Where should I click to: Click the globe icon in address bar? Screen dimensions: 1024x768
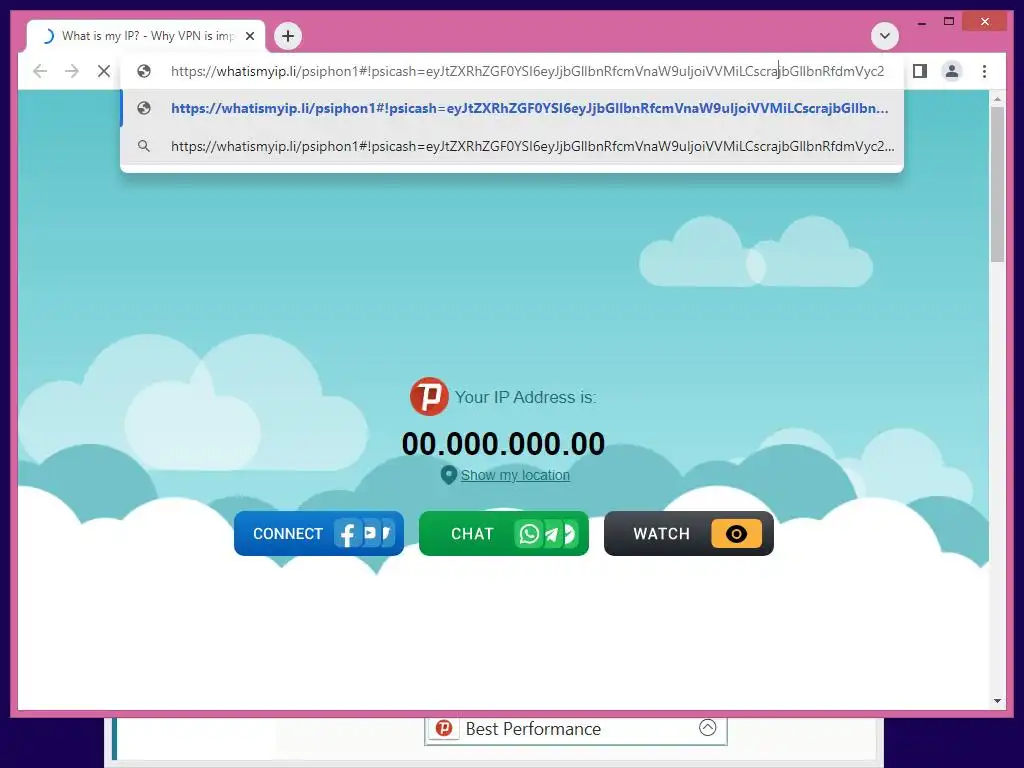(x=144, y=71)
